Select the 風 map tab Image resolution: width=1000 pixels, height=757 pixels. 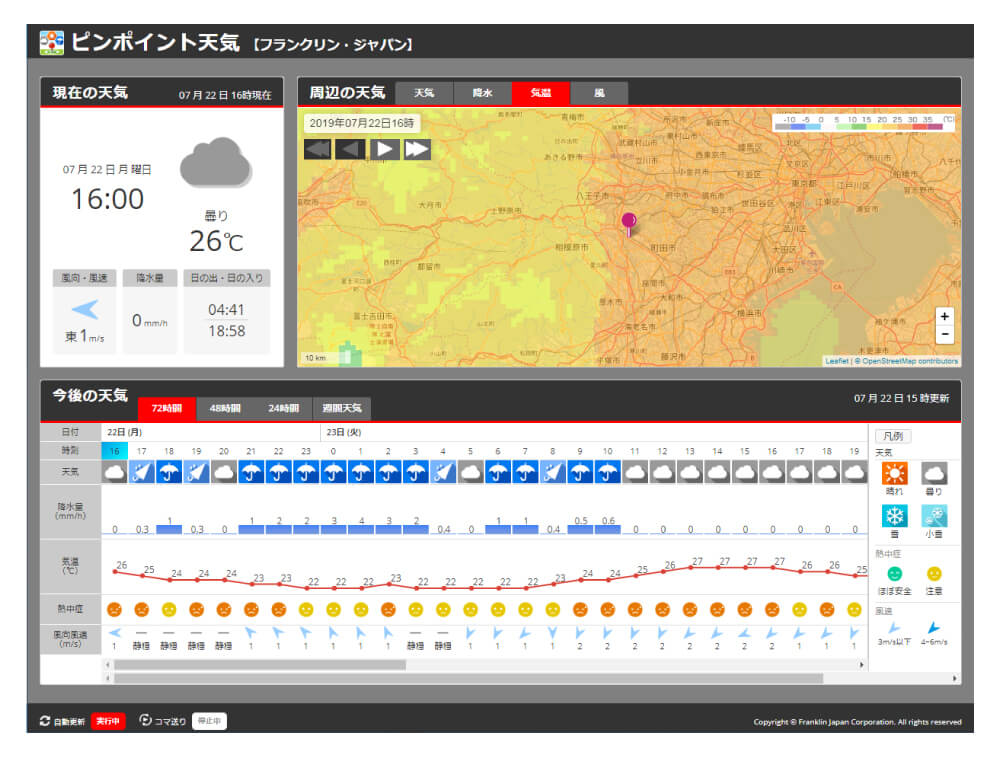(599, 93)
